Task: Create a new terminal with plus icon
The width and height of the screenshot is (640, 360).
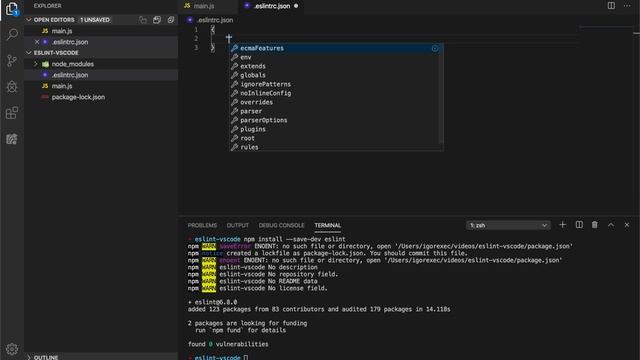Action: [x=562, y=225]
